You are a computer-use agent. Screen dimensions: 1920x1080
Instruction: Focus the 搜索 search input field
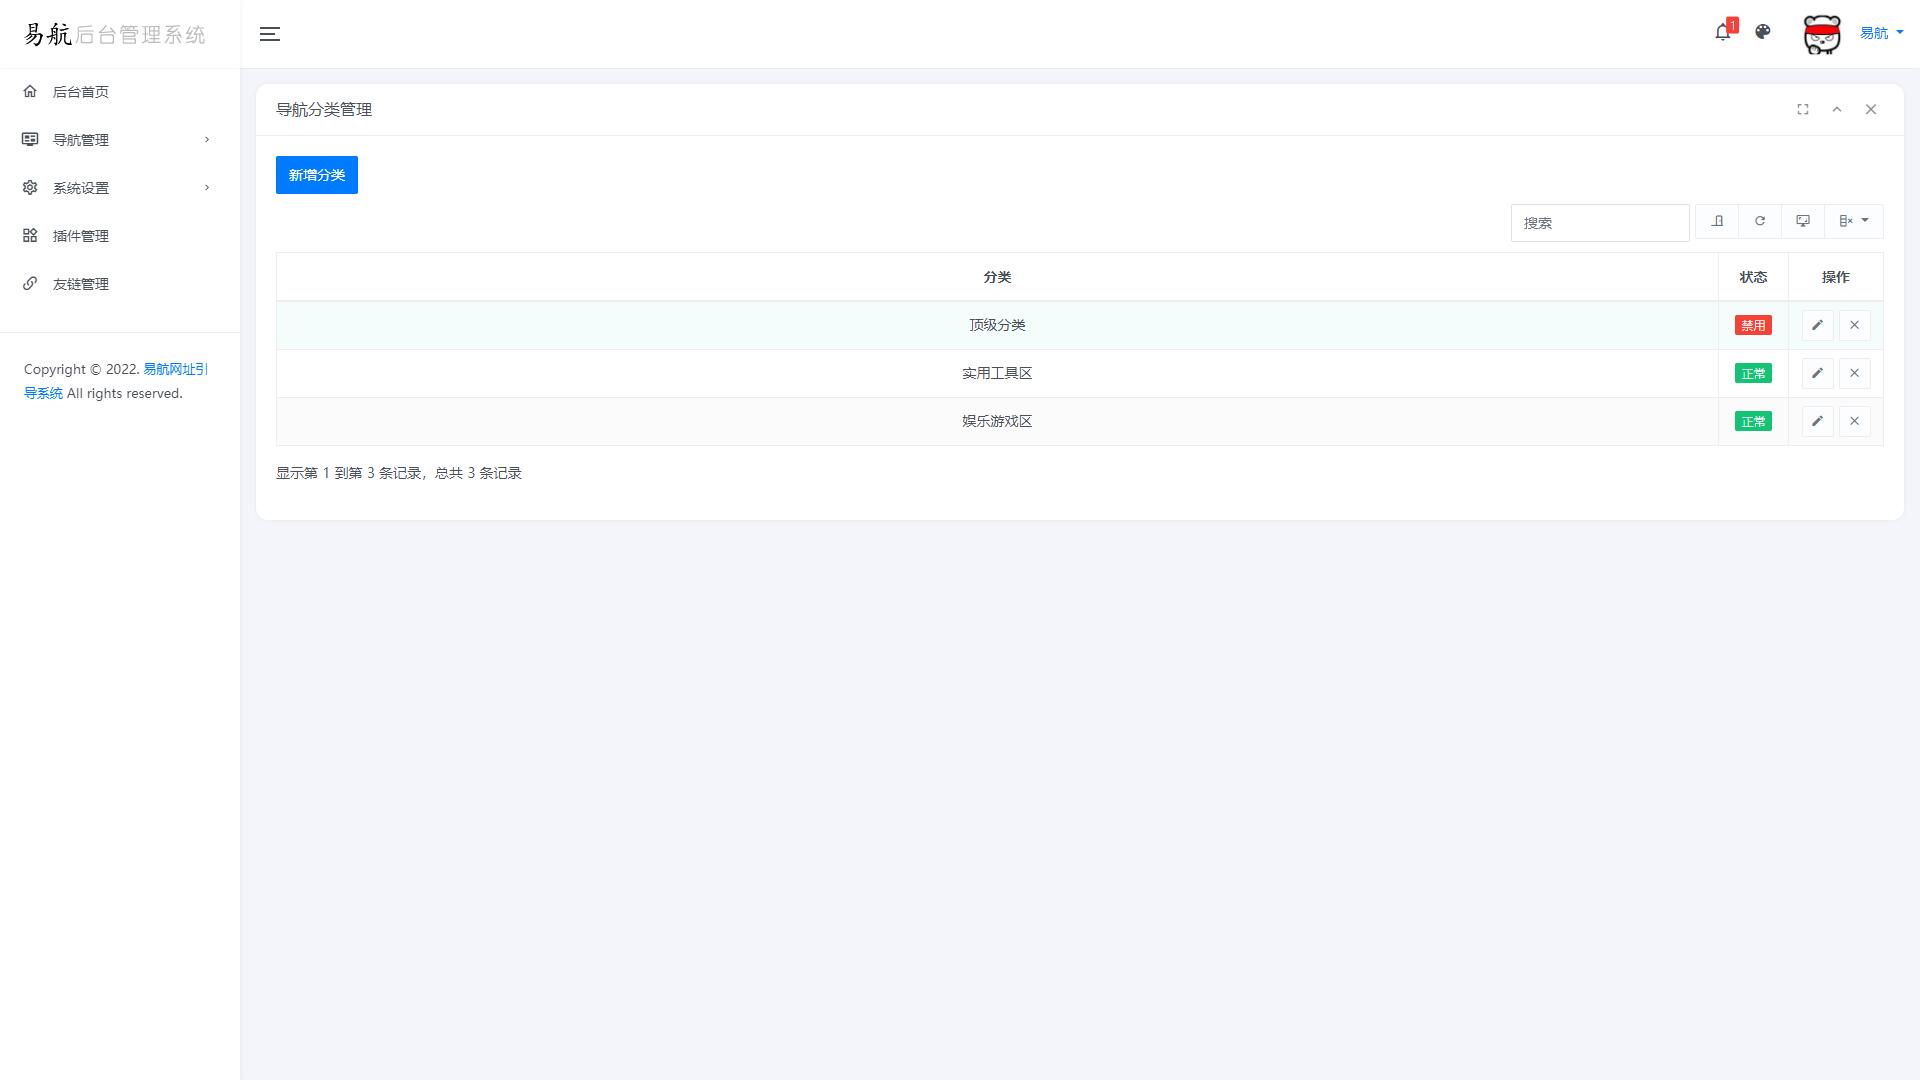click(x=1599, y=223)
